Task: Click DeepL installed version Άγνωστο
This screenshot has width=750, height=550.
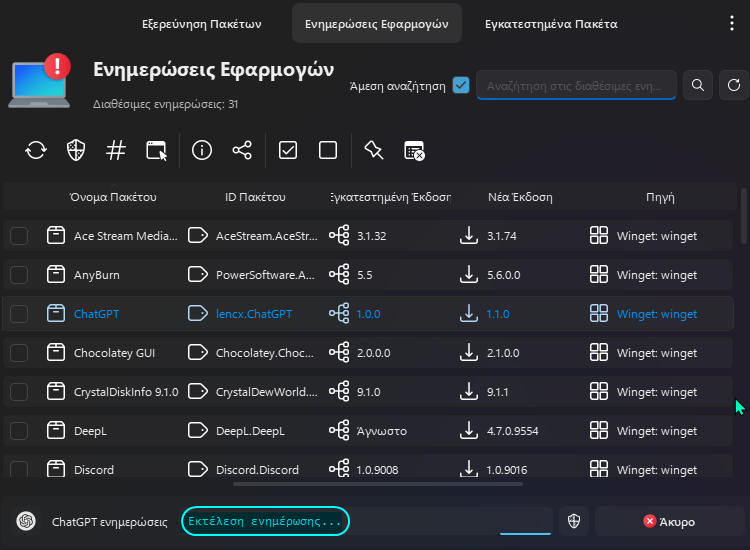Action: [382, 431]
